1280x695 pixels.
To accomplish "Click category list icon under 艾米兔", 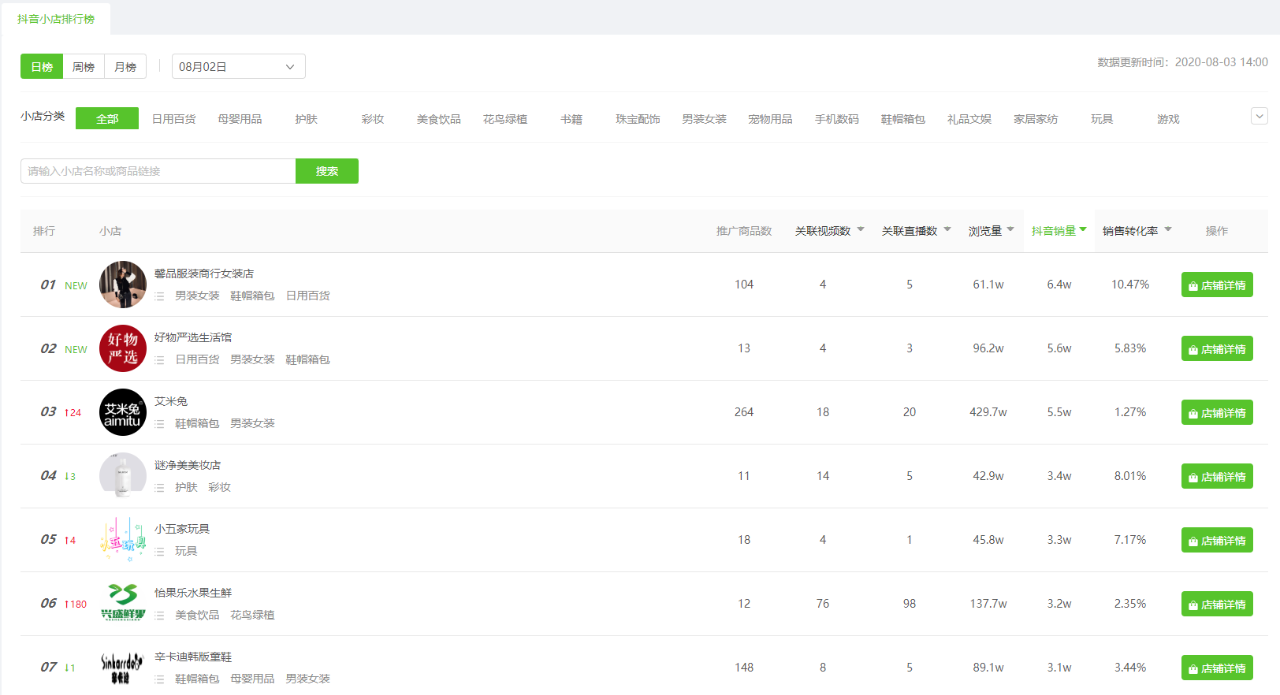I will 160,424.
